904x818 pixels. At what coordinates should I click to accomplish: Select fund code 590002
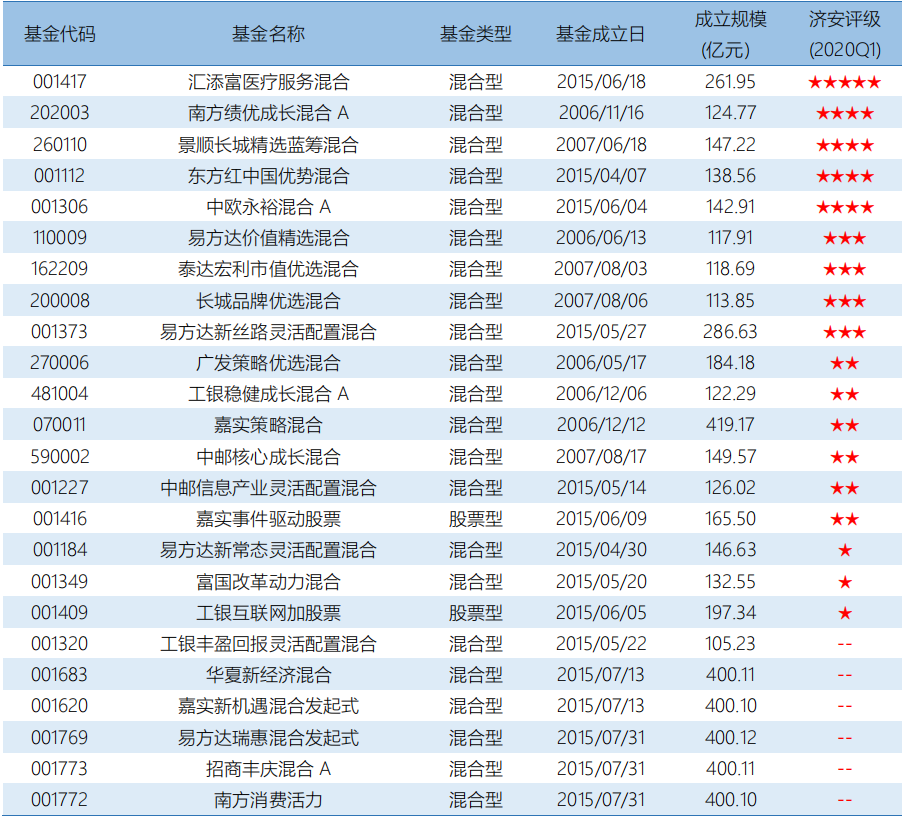click(x=59, y=456)
